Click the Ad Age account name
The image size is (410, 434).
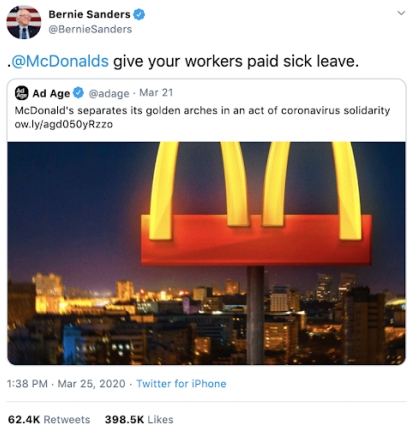pos(51,93)
